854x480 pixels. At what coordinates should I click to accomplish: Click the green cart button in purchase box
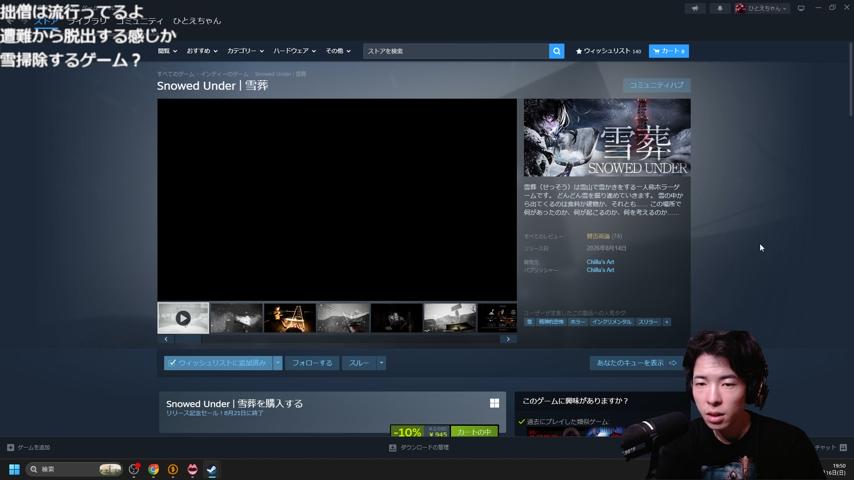[474, 432]
